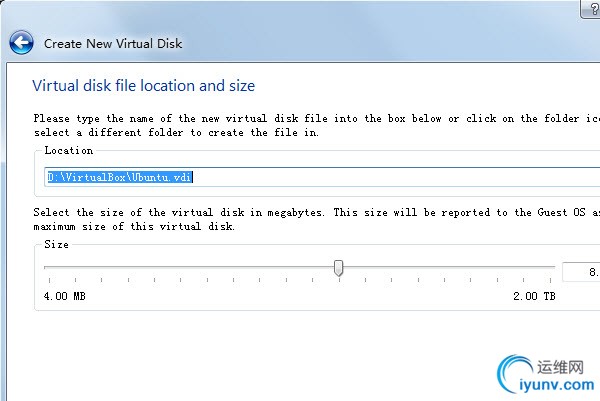The width and height of the screenshot is (600, 401).
Task: Click the Create New Virtual Disk title
Action: 113,44
